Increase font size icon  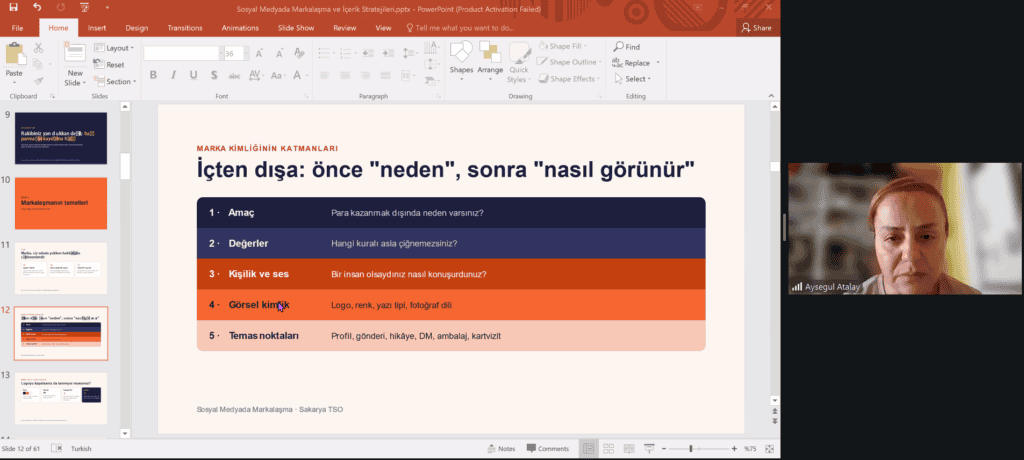(259, 54)
